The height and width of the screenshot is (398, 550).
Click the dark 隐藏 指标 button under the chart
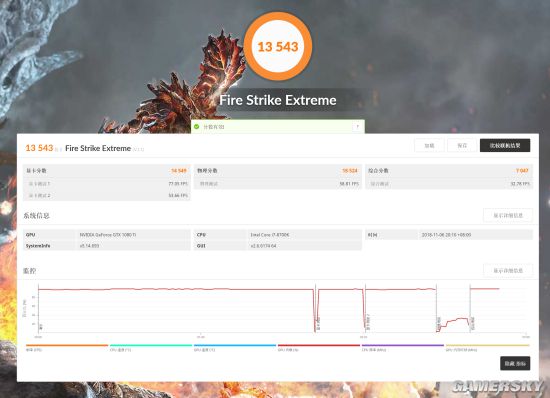pyautogui.click(x=515, y=363)
